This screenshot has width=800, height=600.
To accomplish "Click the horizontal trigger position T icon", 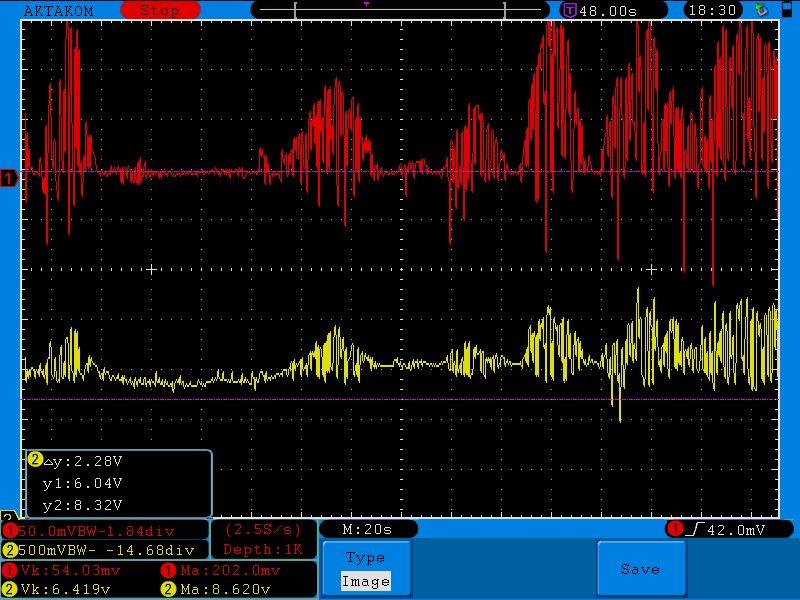I will tap(569, 10).
